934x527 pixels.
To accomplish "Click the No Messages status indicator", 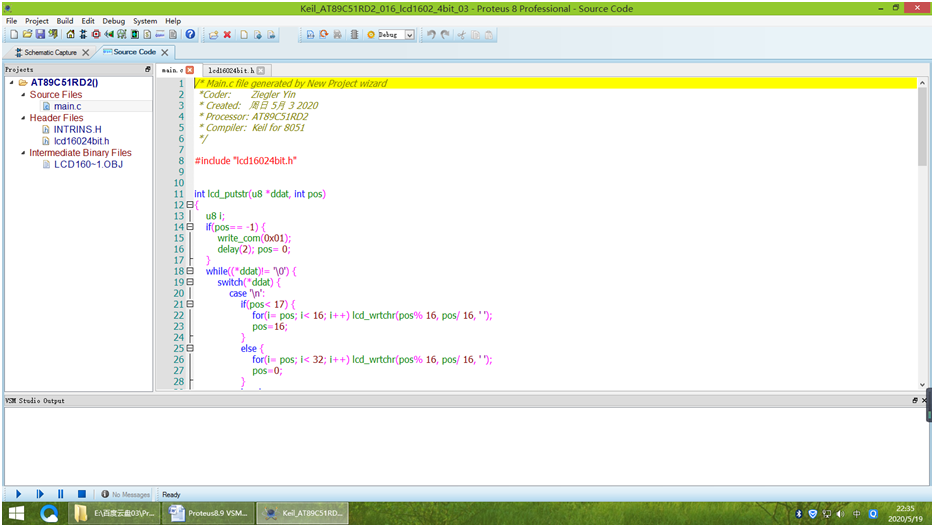I will pos(126,494).
